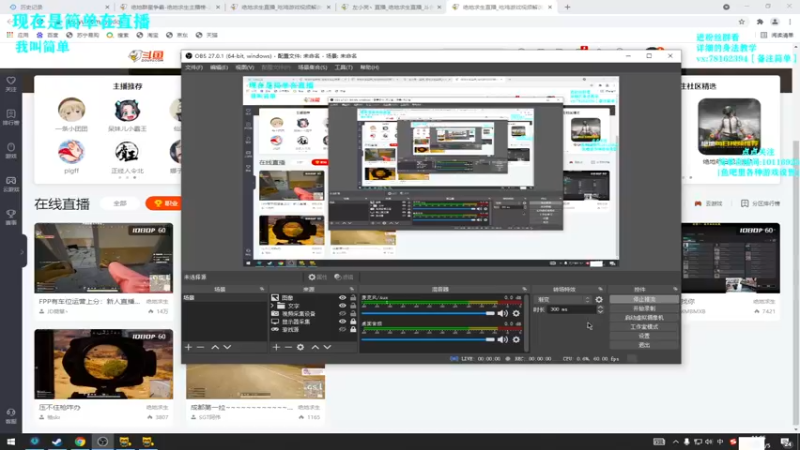Open the 压不住枪咋办 stream thumbnail

coord(104,364)
